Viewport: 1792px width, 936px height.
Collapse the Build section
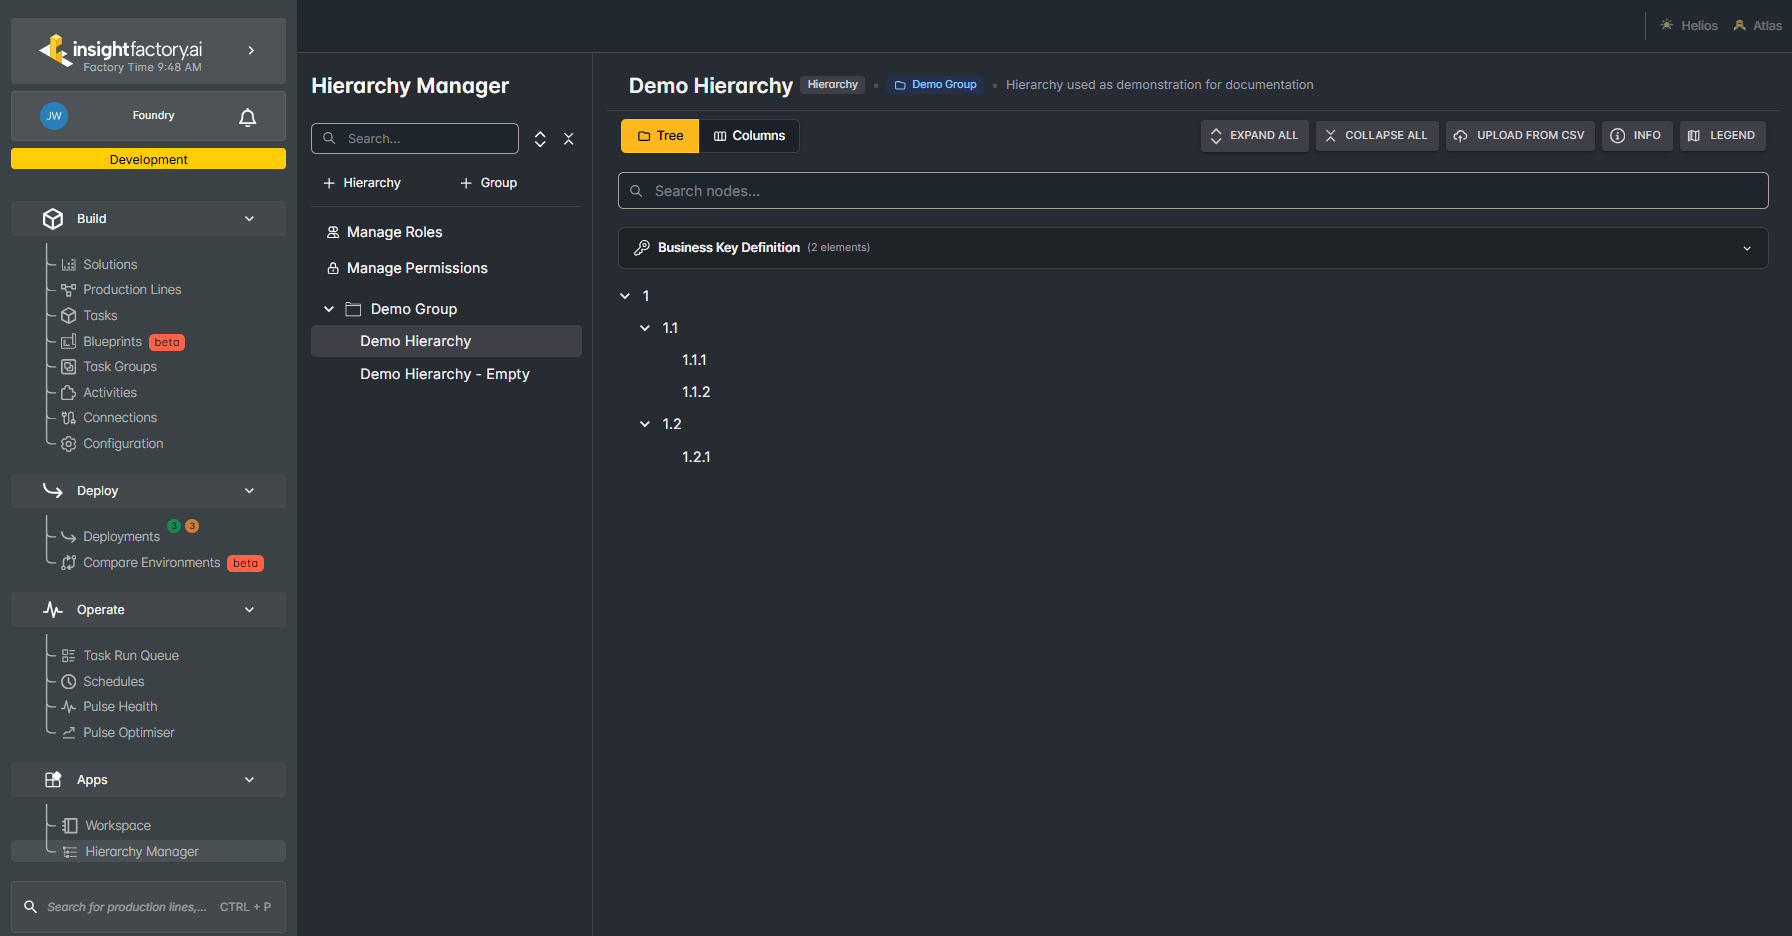(249, 219)
